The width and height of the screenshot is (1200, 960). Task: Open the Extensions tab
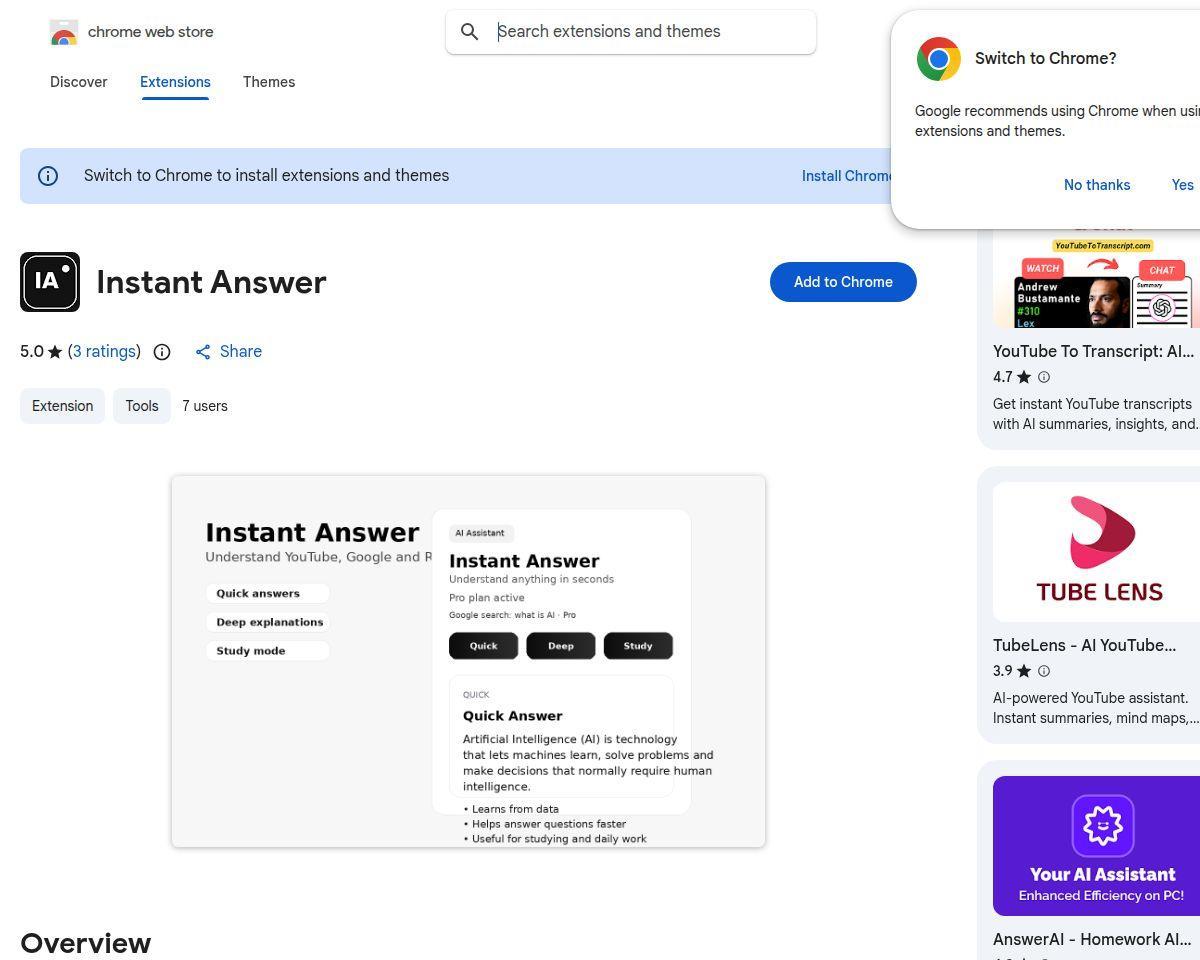(x=175, y=82)
